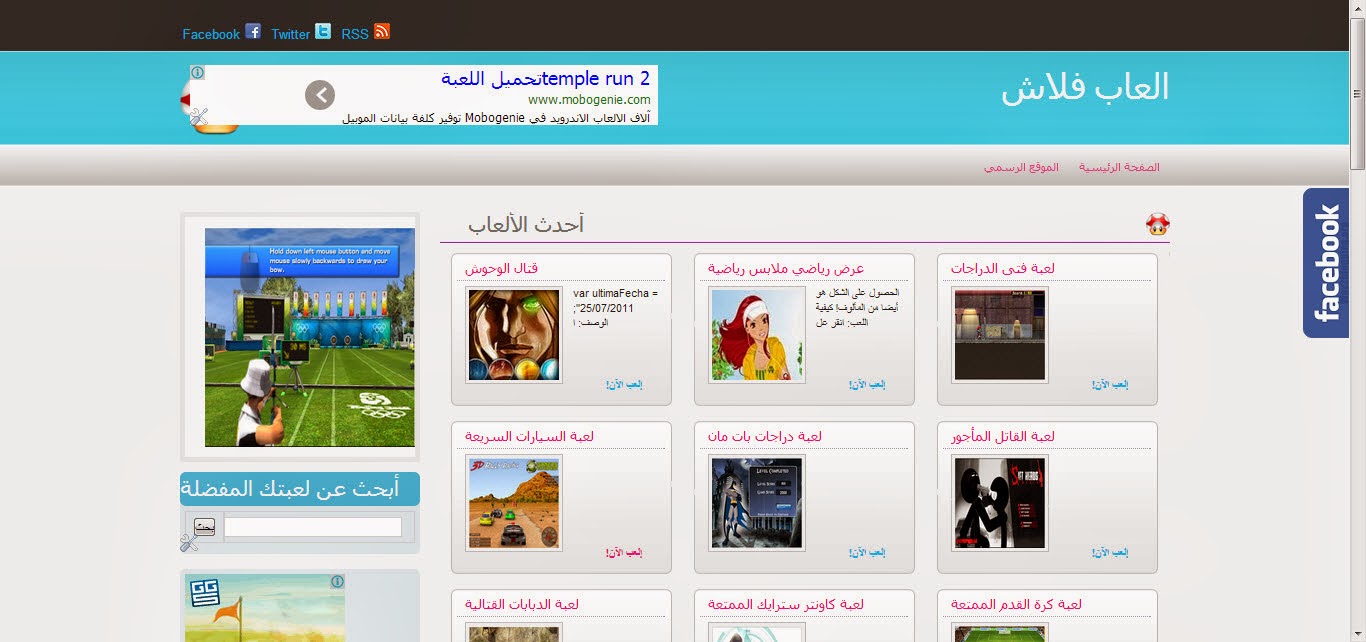The image size is (1366, 642).
Task: Click the stickman hitman game thumbnail
Action: coord(1000,503)
